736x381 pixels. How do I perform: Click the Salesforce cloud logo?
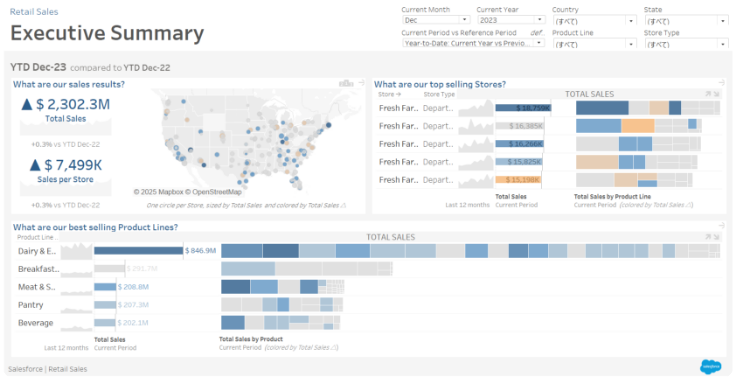[x=711, y=366]
